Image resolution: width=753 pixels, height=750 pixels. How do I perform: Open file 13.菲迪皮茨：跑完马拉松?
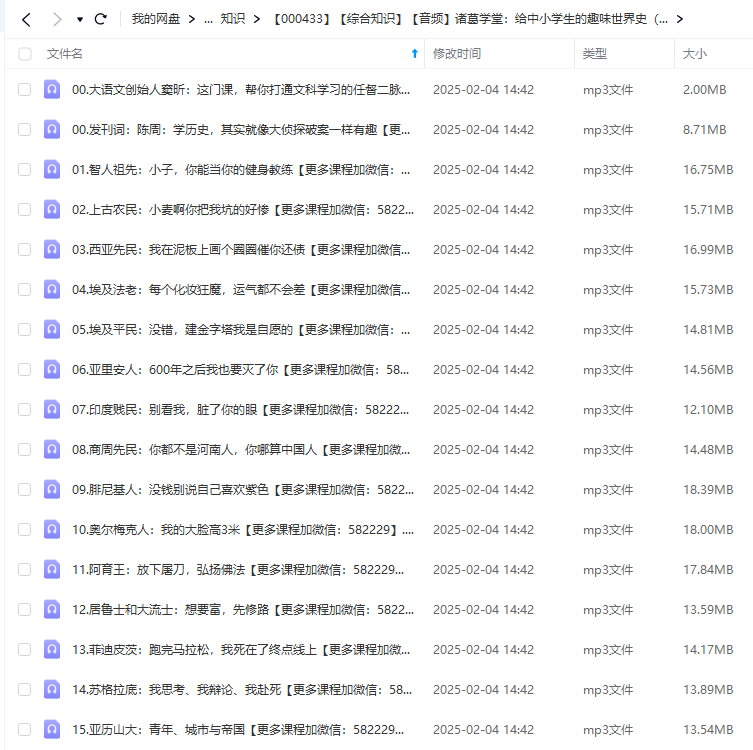pyautogui.click(x=241, y=650)
